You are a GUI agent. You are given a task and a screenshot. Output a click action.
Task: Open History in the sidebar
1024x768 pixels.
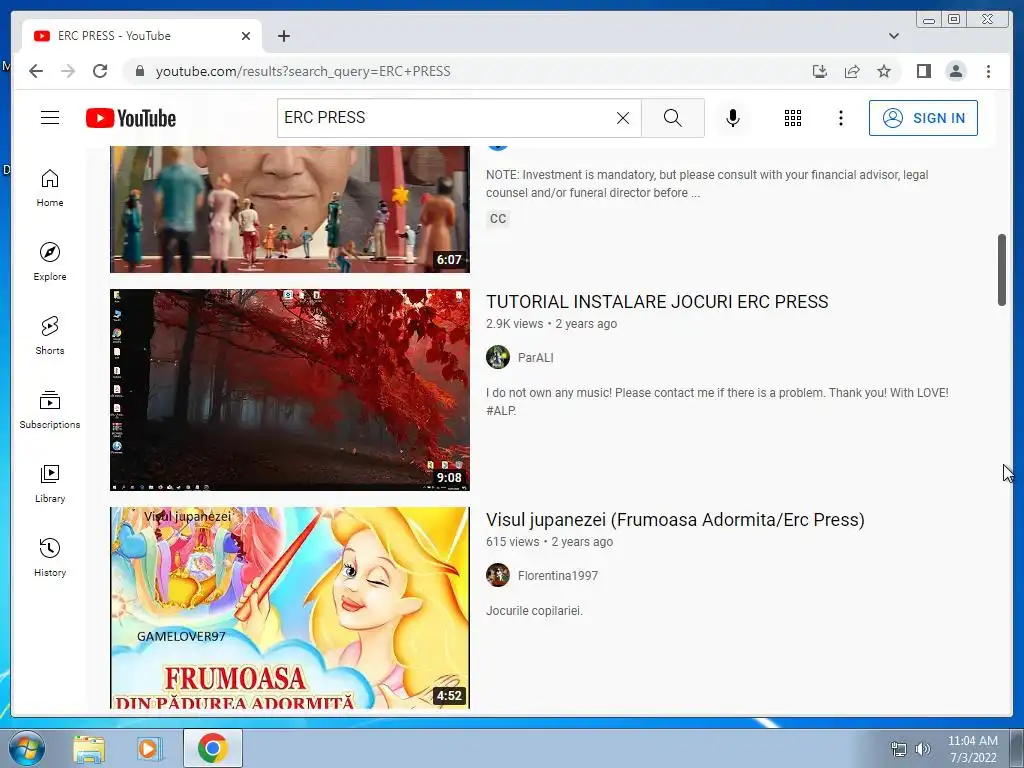click(50, 557)
